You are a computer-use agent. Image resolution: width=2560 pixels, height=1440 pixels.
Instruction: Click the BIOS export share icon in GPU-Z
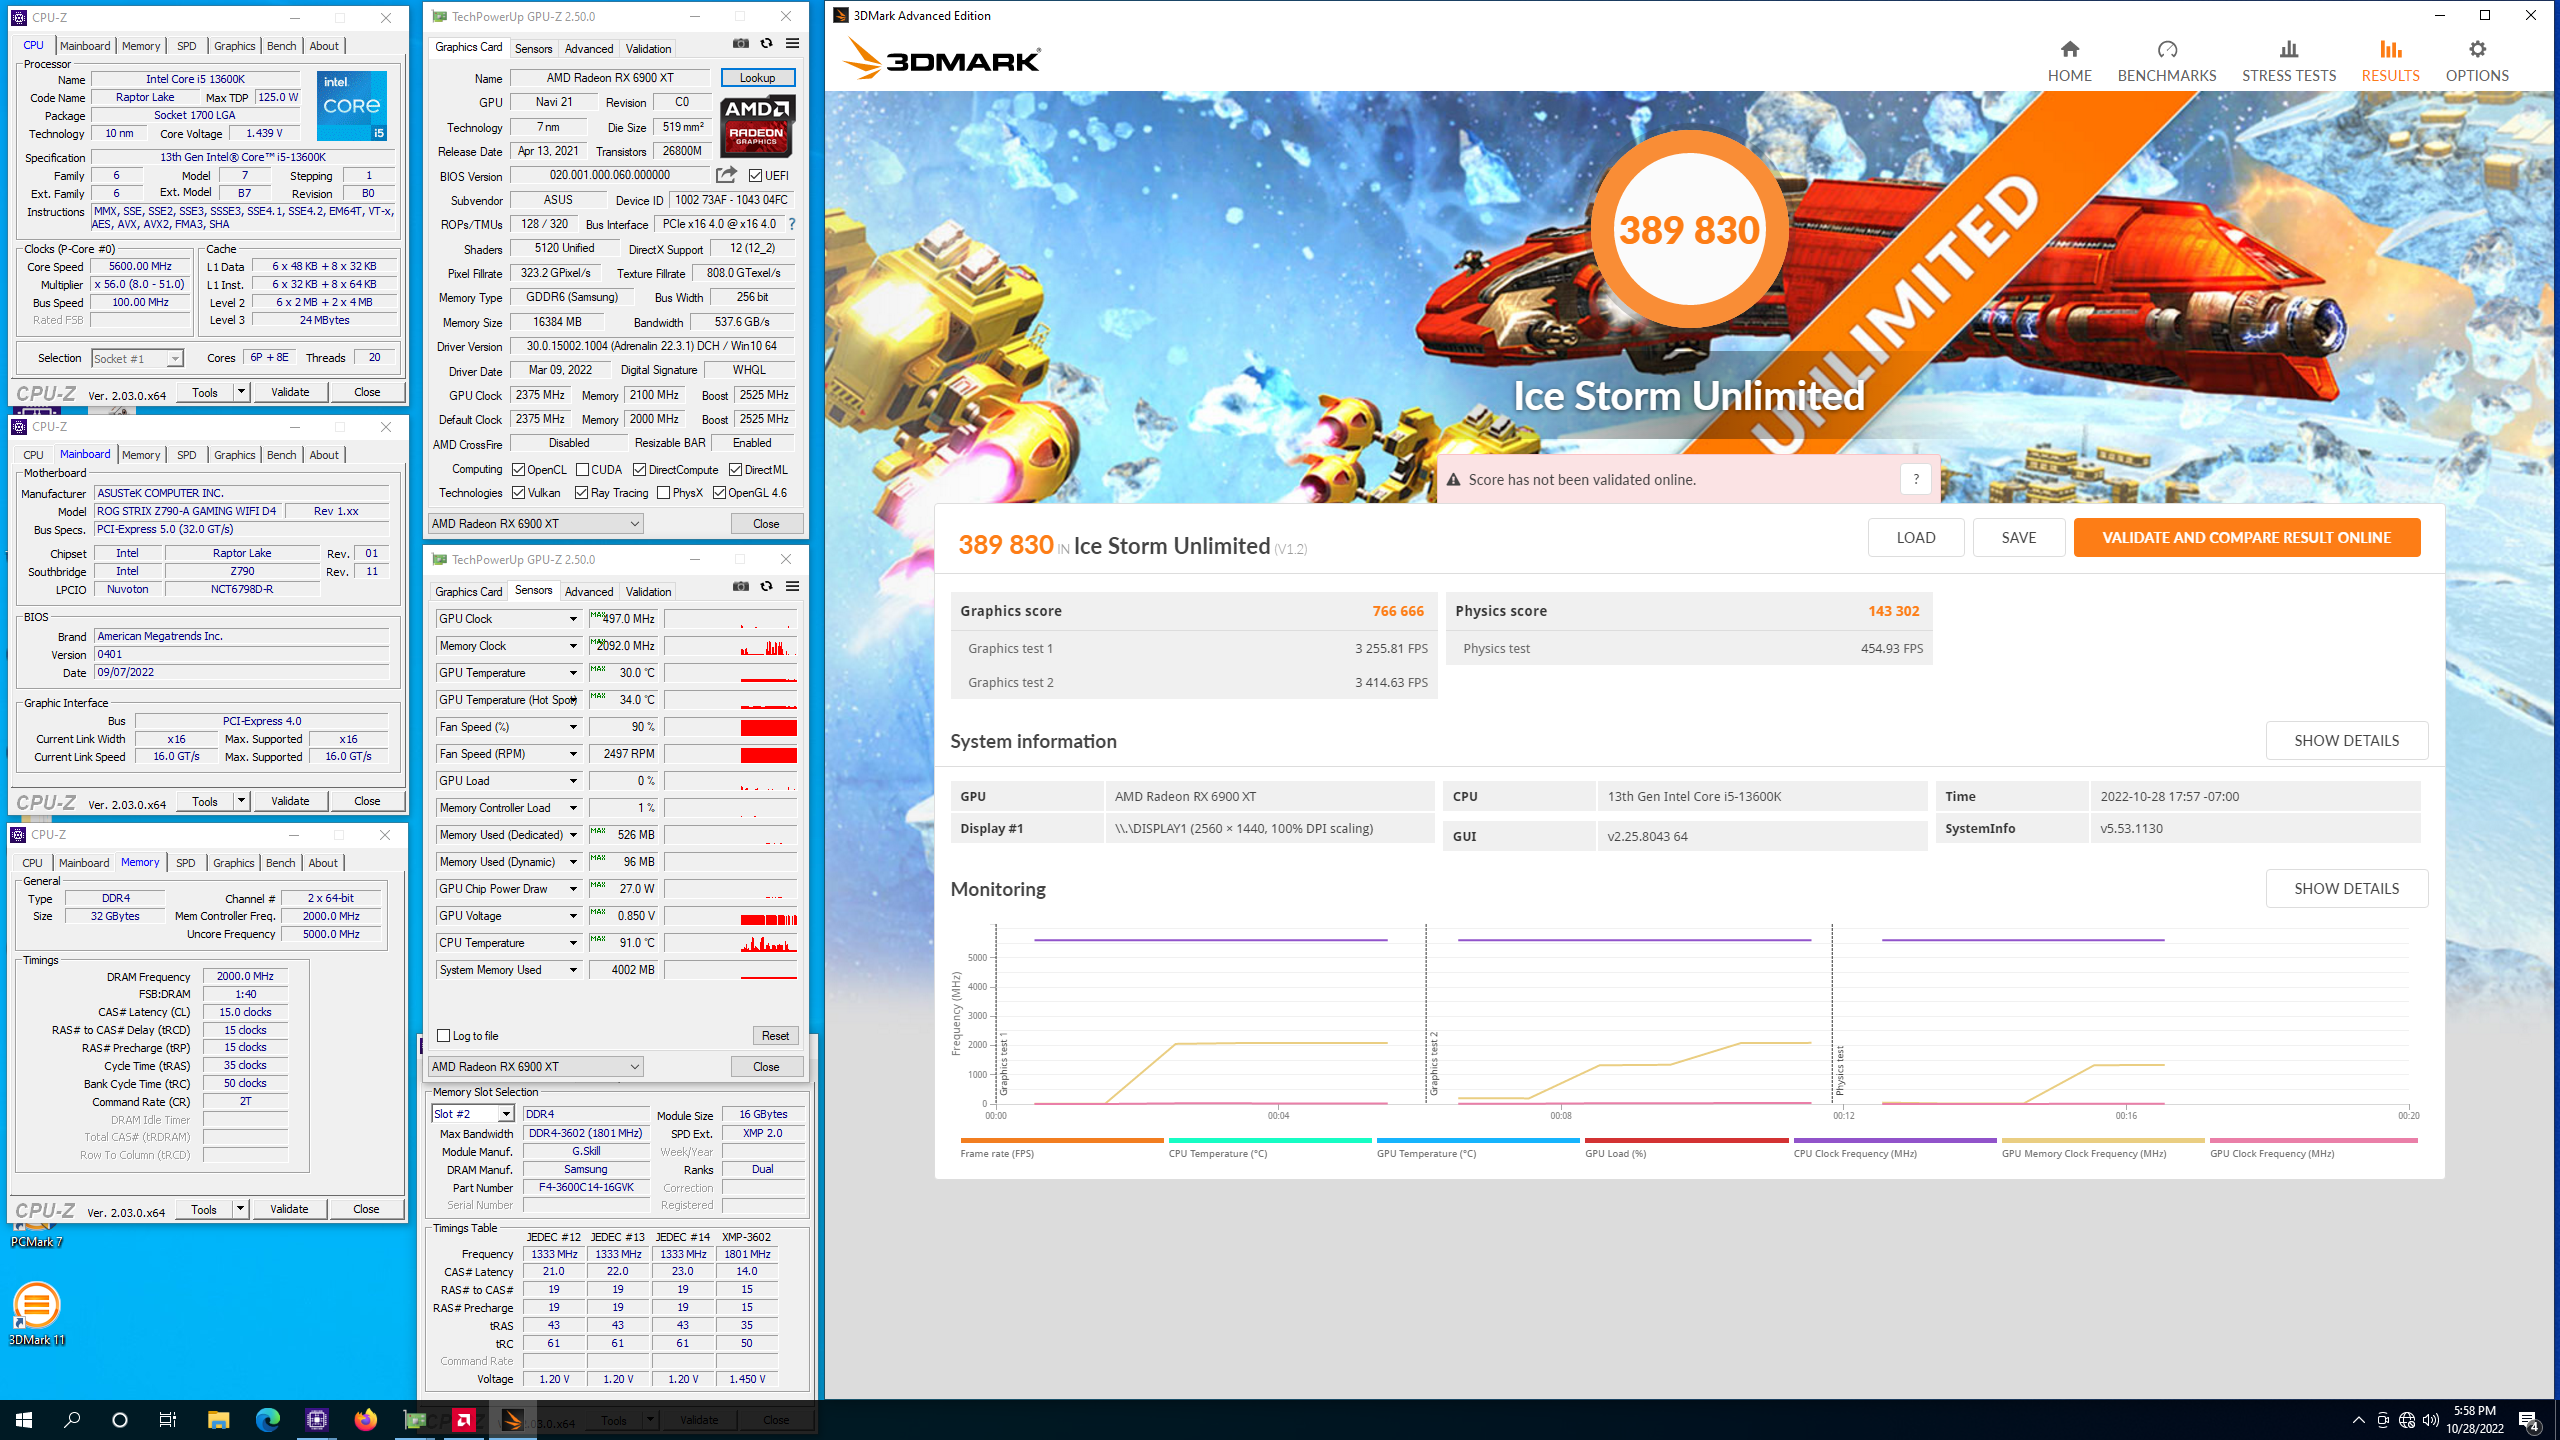point(726,175)
